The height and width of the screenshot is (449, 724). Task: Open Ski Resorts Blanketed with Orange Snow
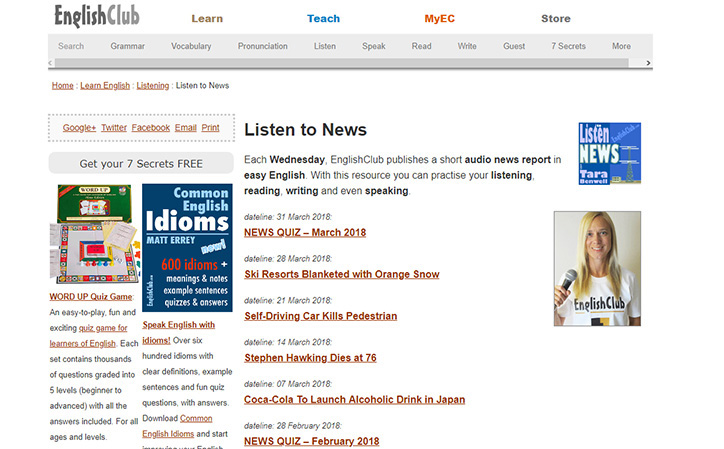[342, 274]
